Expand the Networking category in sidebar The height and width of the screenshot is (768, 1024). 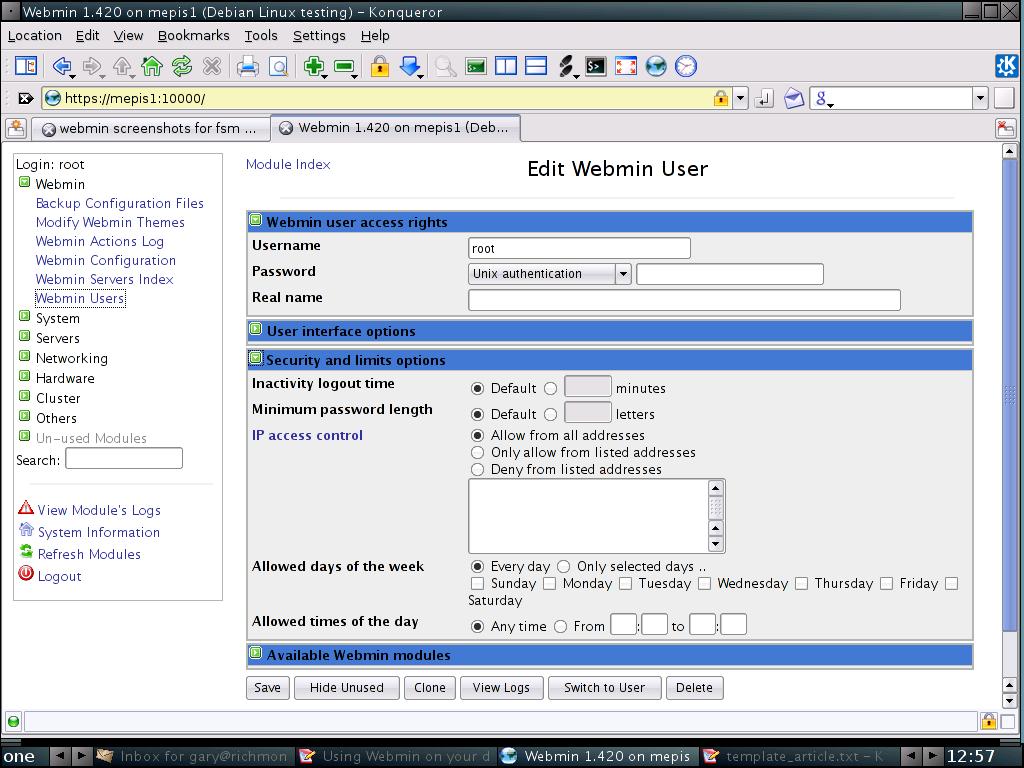pyautogui.click(x=24, y=357)
